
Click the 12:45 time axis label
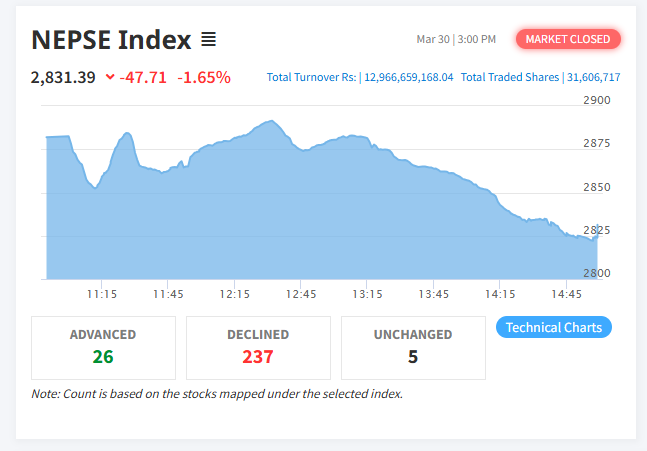coord(301,294)
